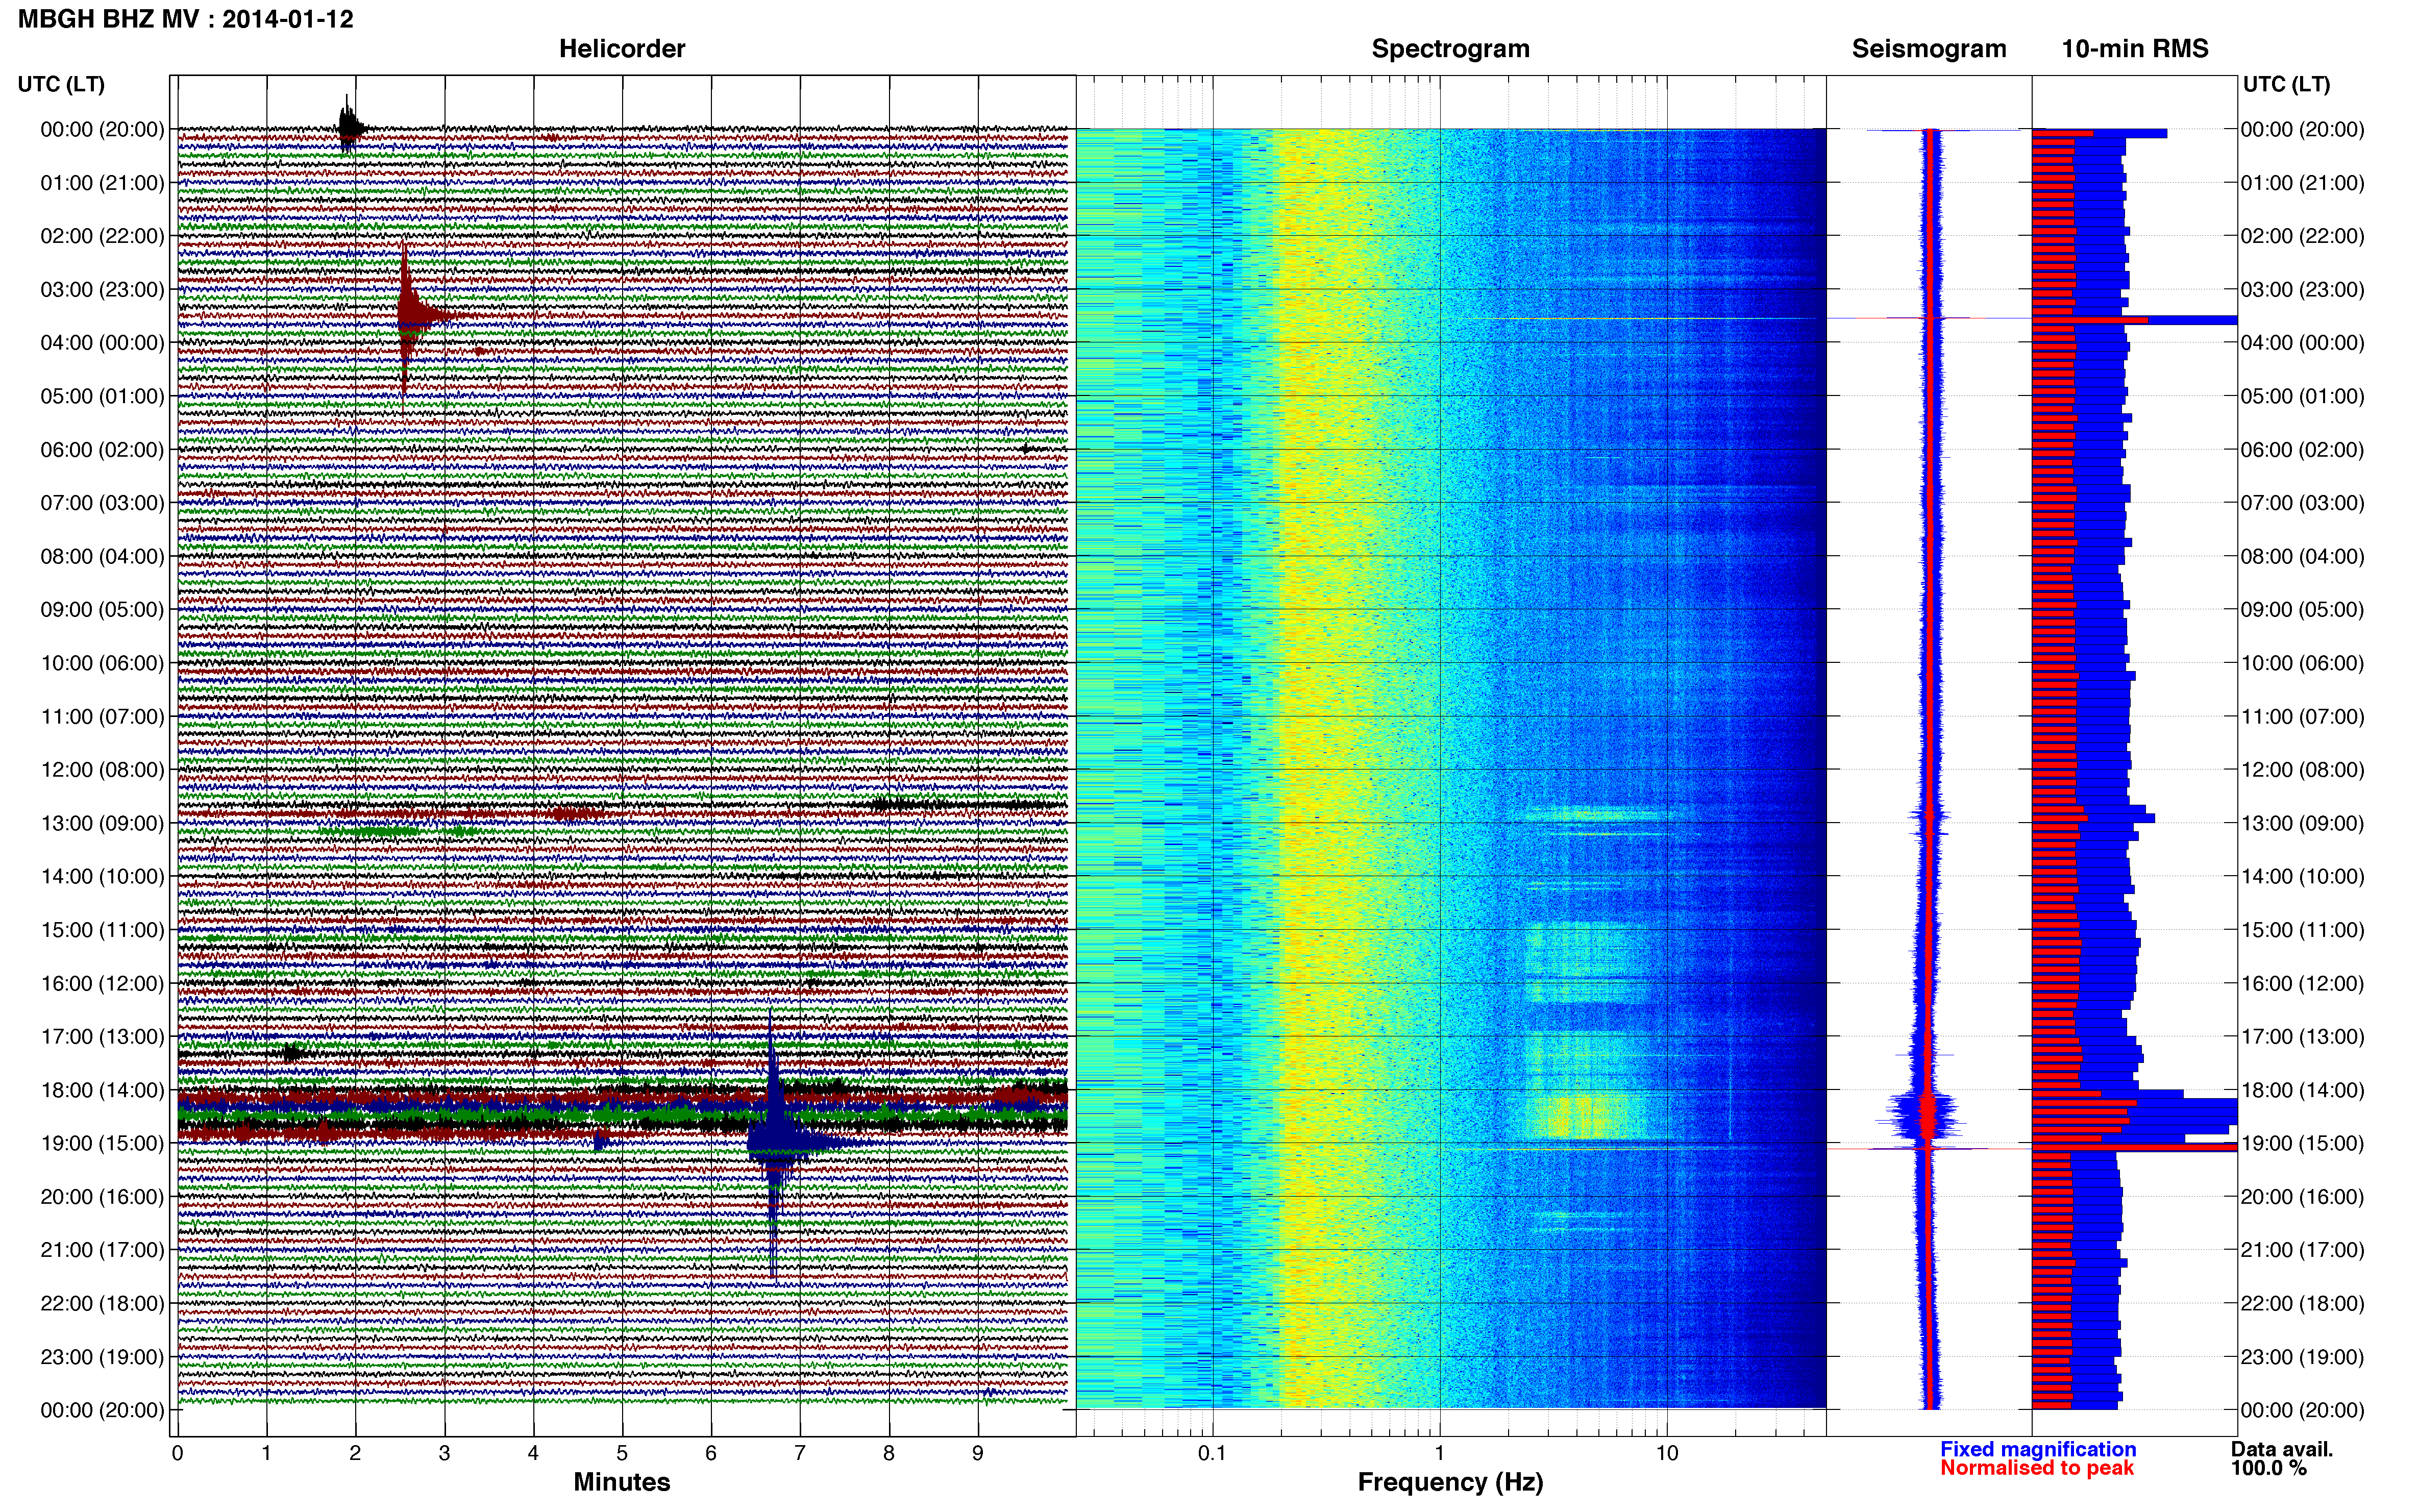Click Helicorder time label 09:00 (05:00)

102,610
